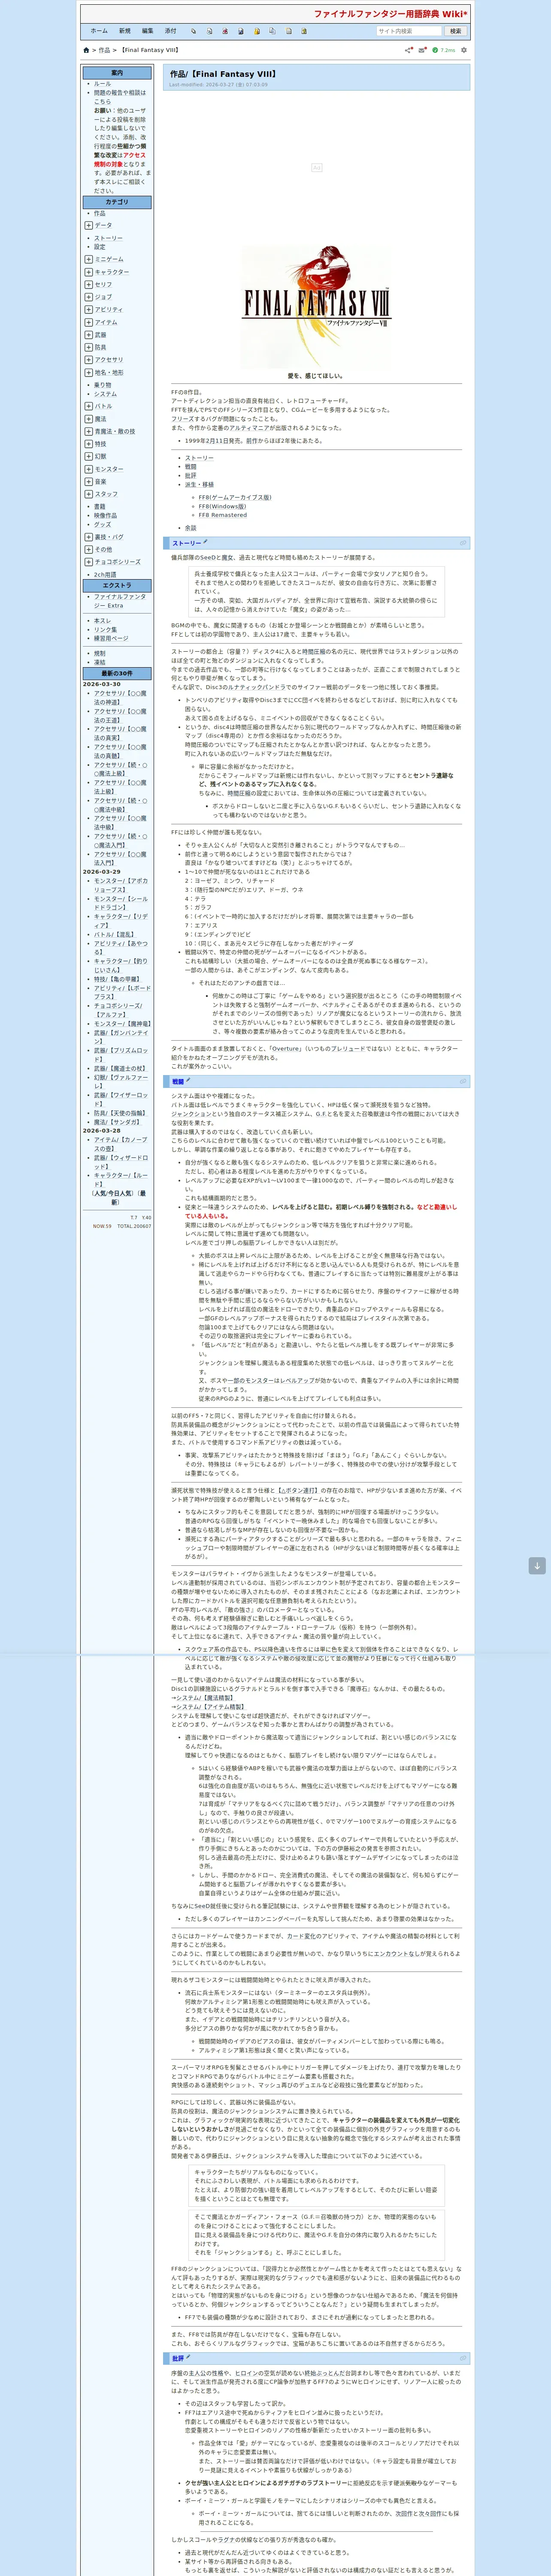
Task: Open the ホーム menu item
Action: (99, 31)
